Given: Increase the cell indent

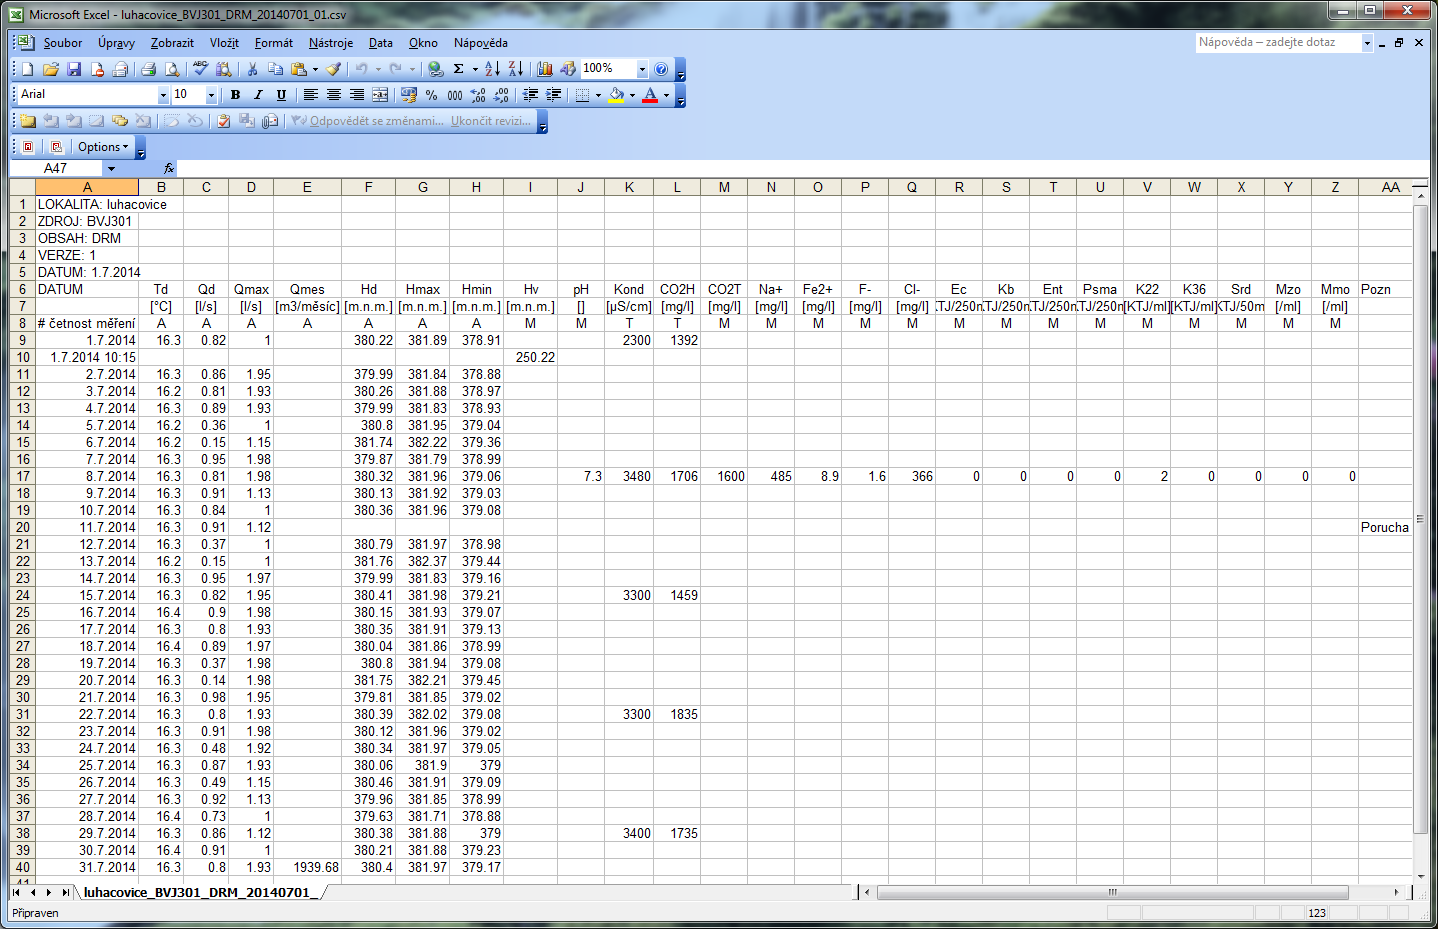Looking at the screenshot, I should (x=553, y=95).
